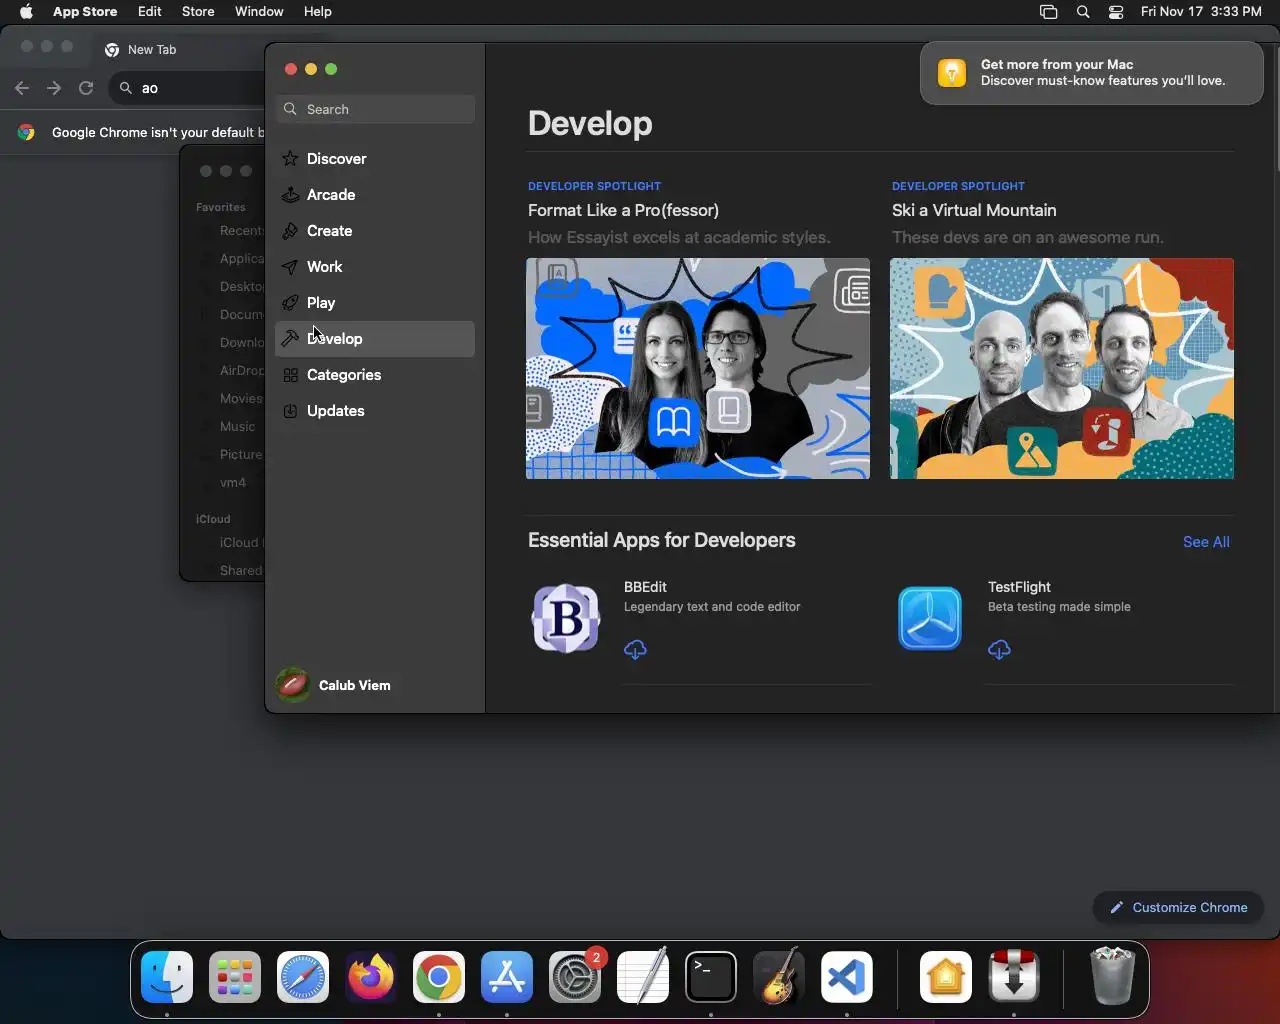The height and width of the screenshot is (1024, 1280).
Task: Open Finder from the Dock
Action: point(167,977)
